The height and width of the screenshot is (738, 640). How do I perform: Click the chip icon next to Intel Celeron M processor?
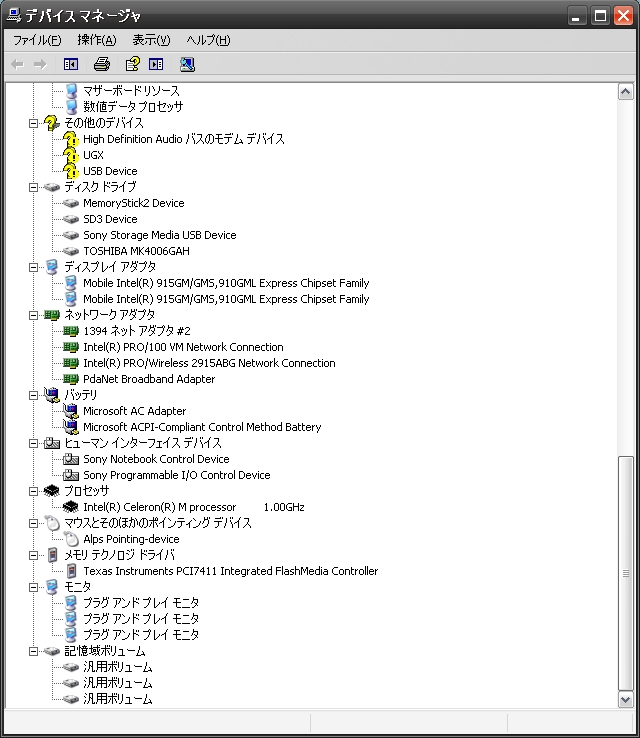click(71, 507)
